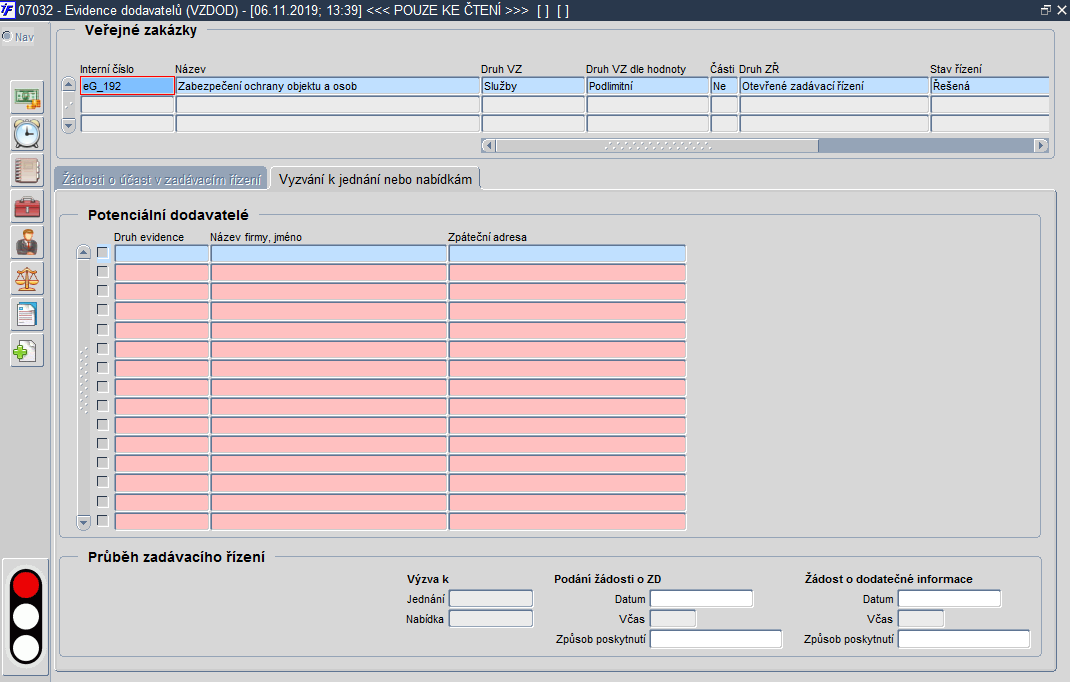Tick the checkbox of fourth supplier row
The height and width of the screenshot is (682, 1070).
click(102, 310)
